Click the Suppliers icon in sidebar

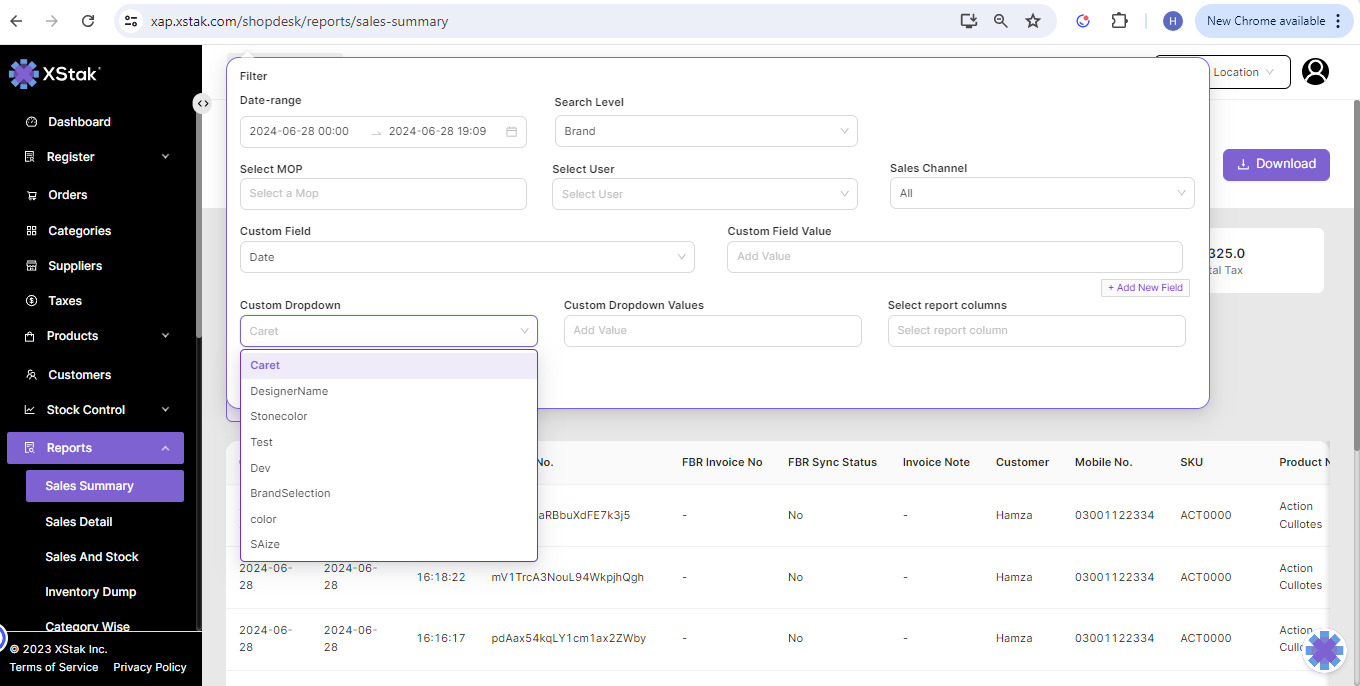tap(31, 266)
